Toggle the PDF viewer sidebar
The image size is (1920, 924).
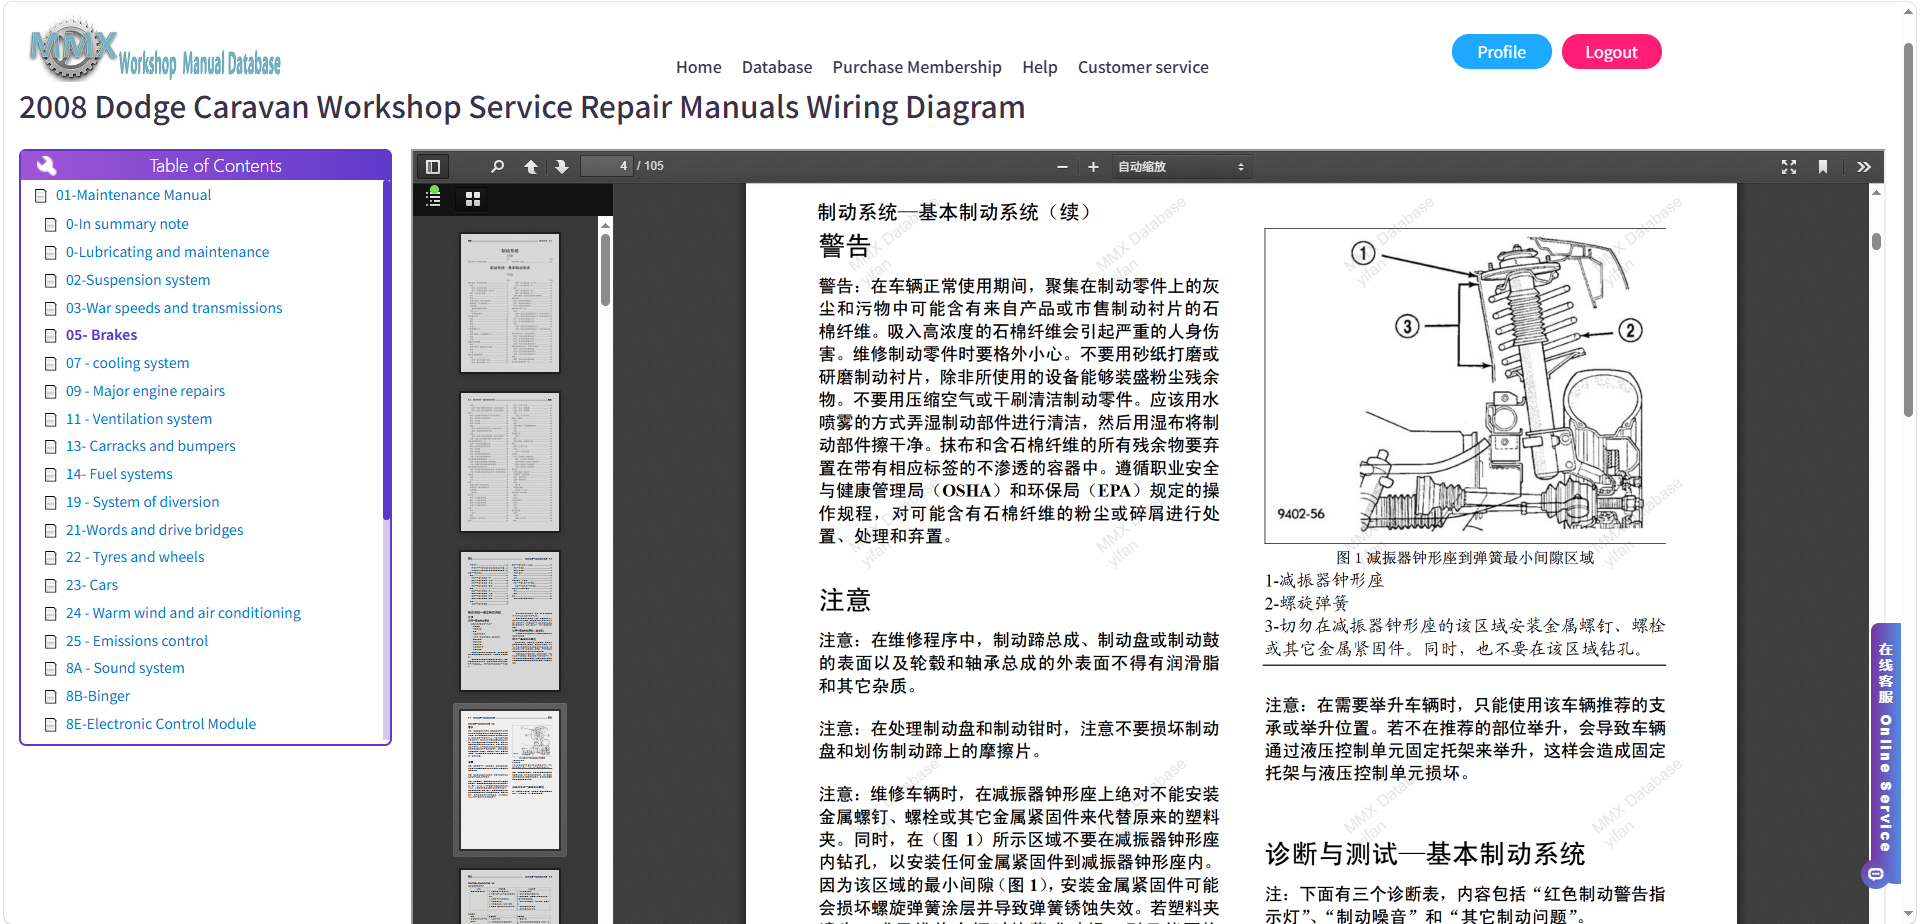[x=433, y=167]
